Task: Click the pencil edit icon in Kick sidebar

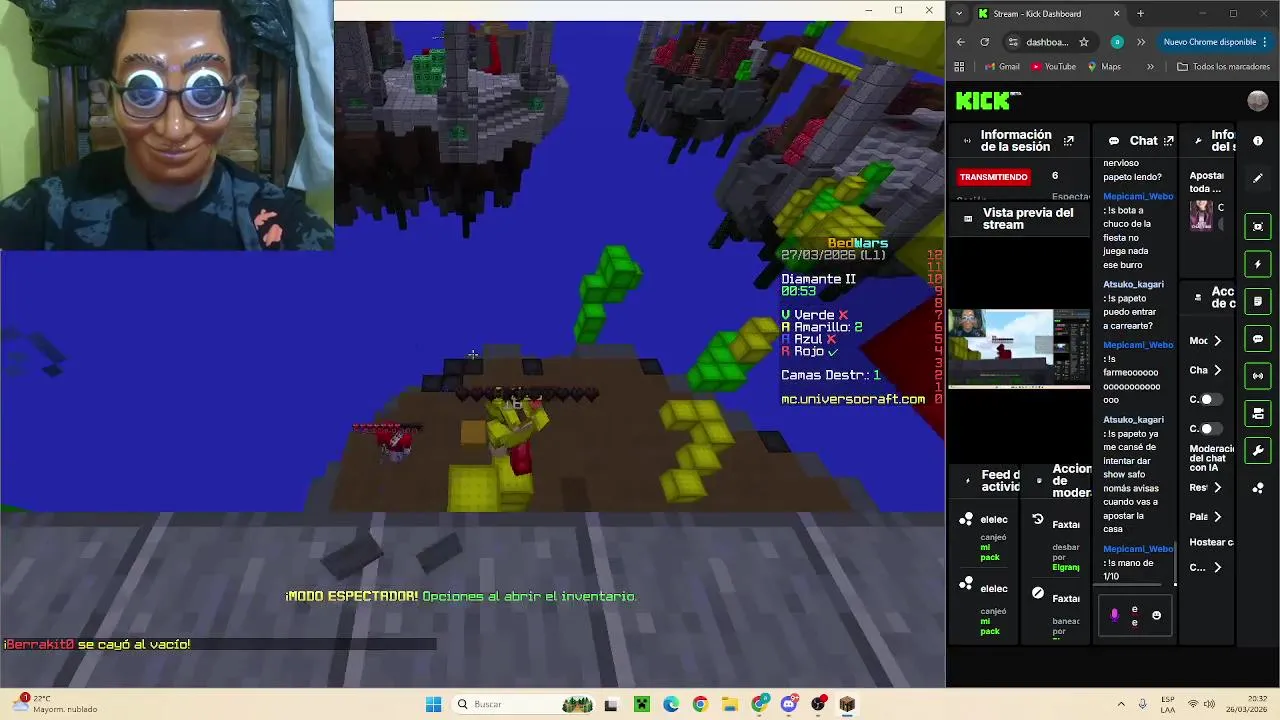Action: (1258, 178)
